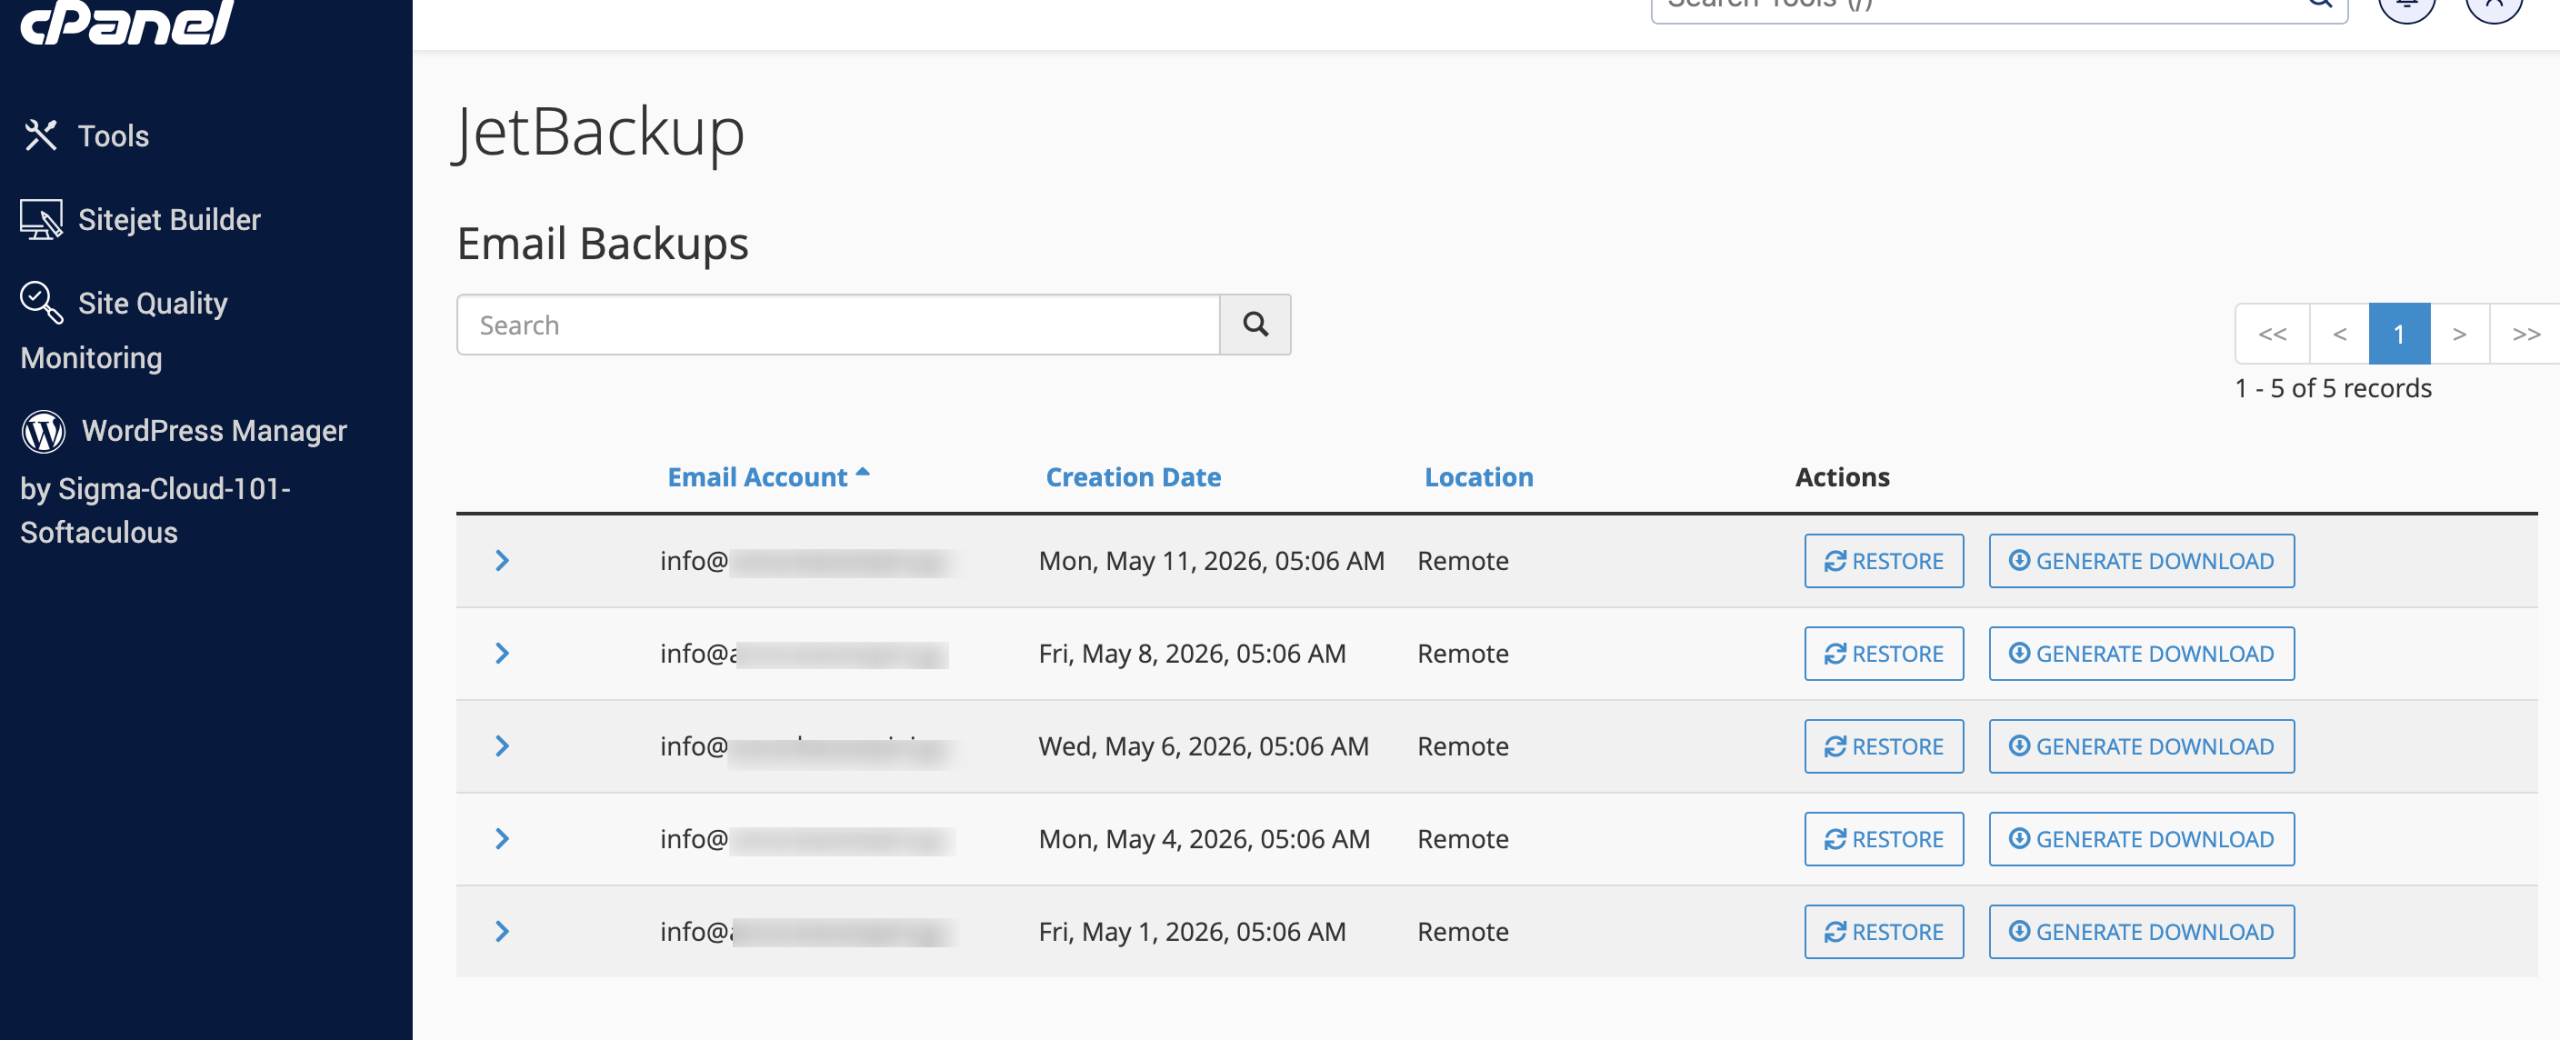Sort the table by Creation Date
Viewport: 2560px width, 1040px height.
point(1133,477)
